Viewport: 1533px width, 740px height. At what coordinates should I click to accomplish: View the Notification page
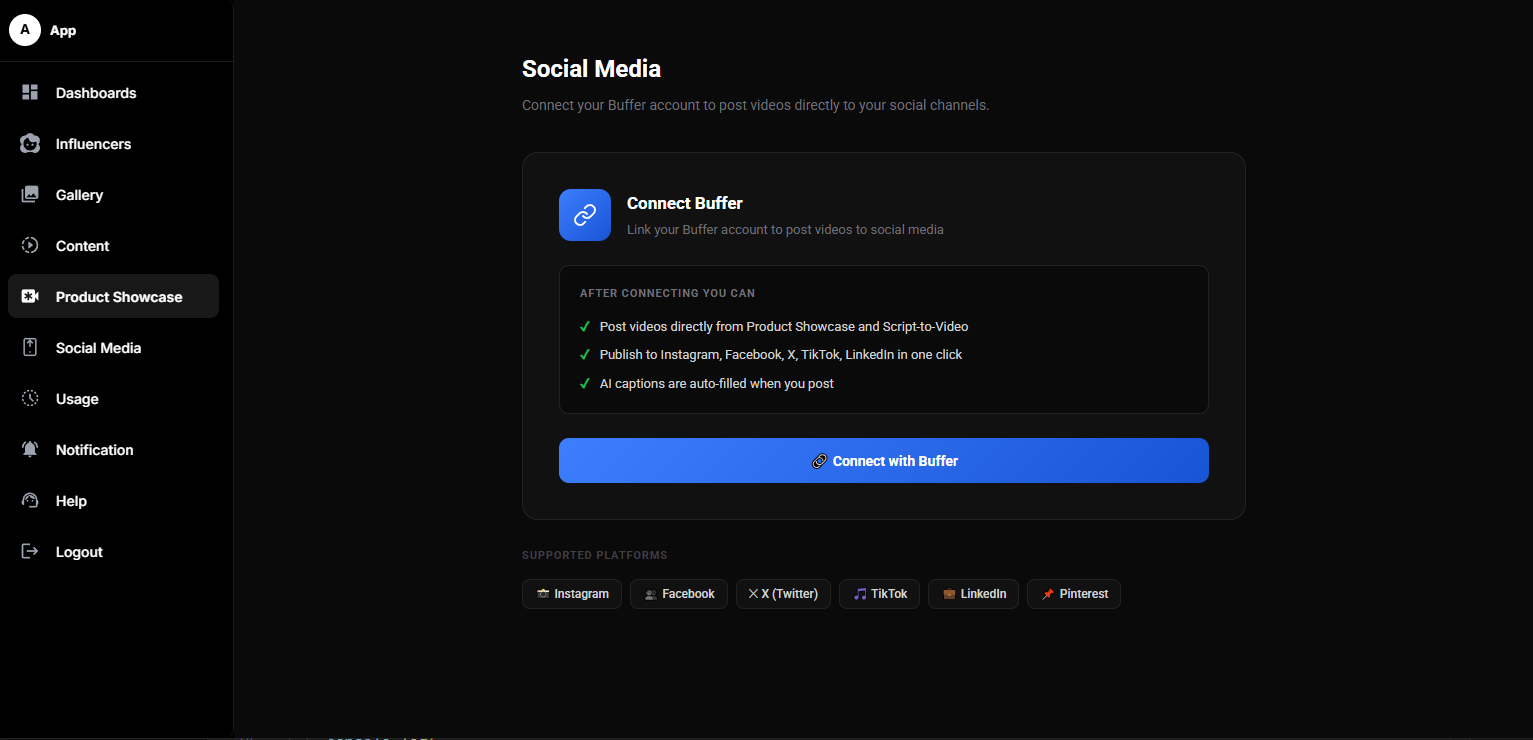(x=113, y=450)
